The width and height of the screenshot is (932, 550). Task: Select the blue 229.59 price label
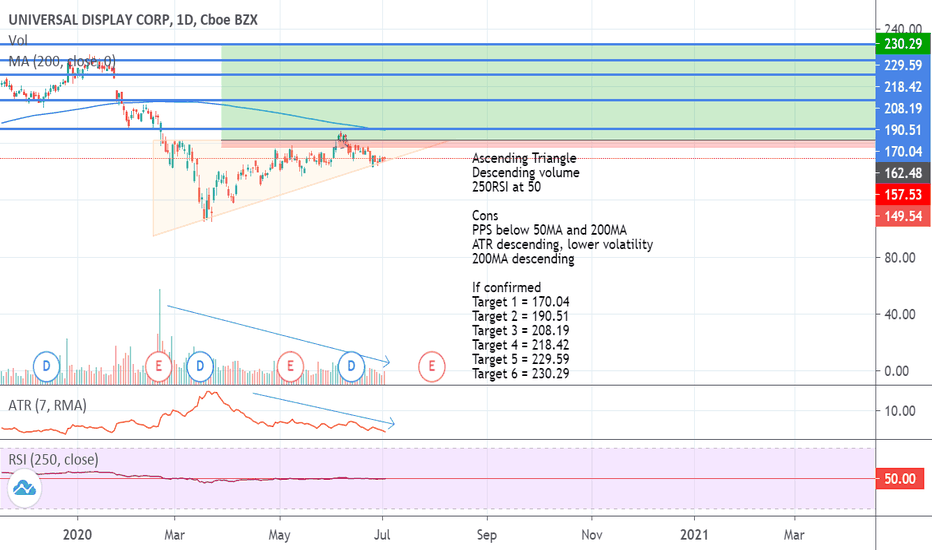point(903,65)
